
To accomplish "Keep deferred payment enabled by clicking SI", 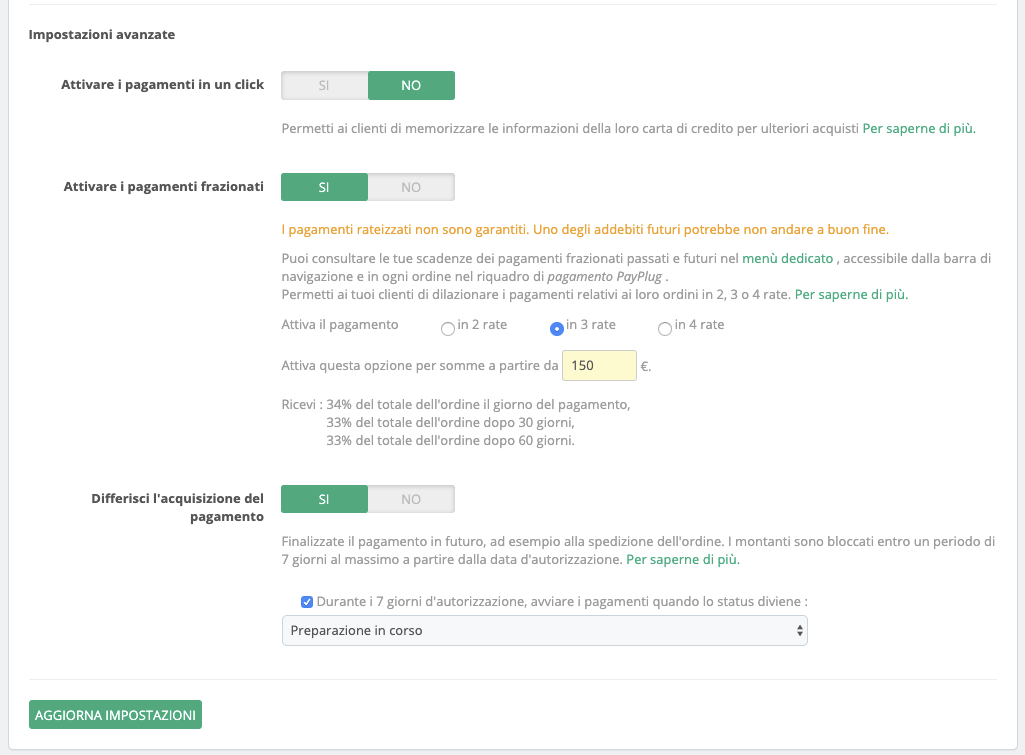I will [x=324, y=498].
